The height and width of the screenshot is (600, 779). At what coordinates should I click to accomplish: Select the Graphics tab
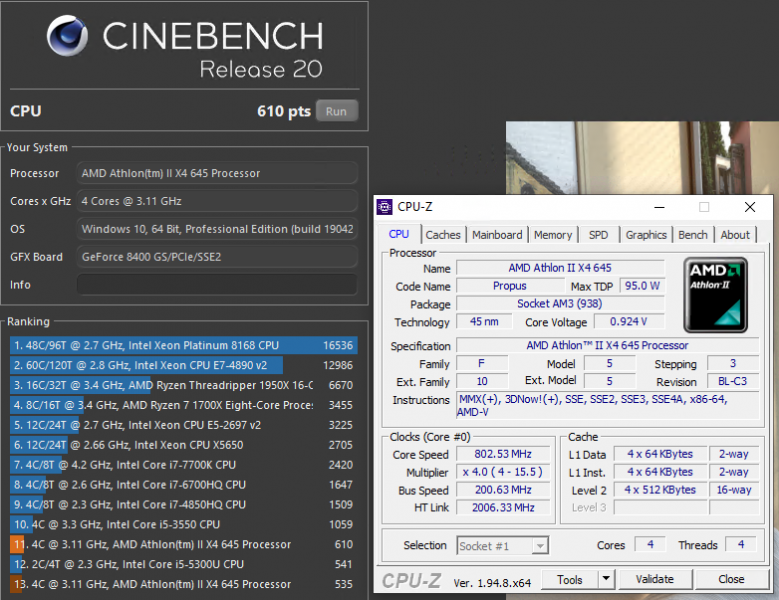[646, 235]
